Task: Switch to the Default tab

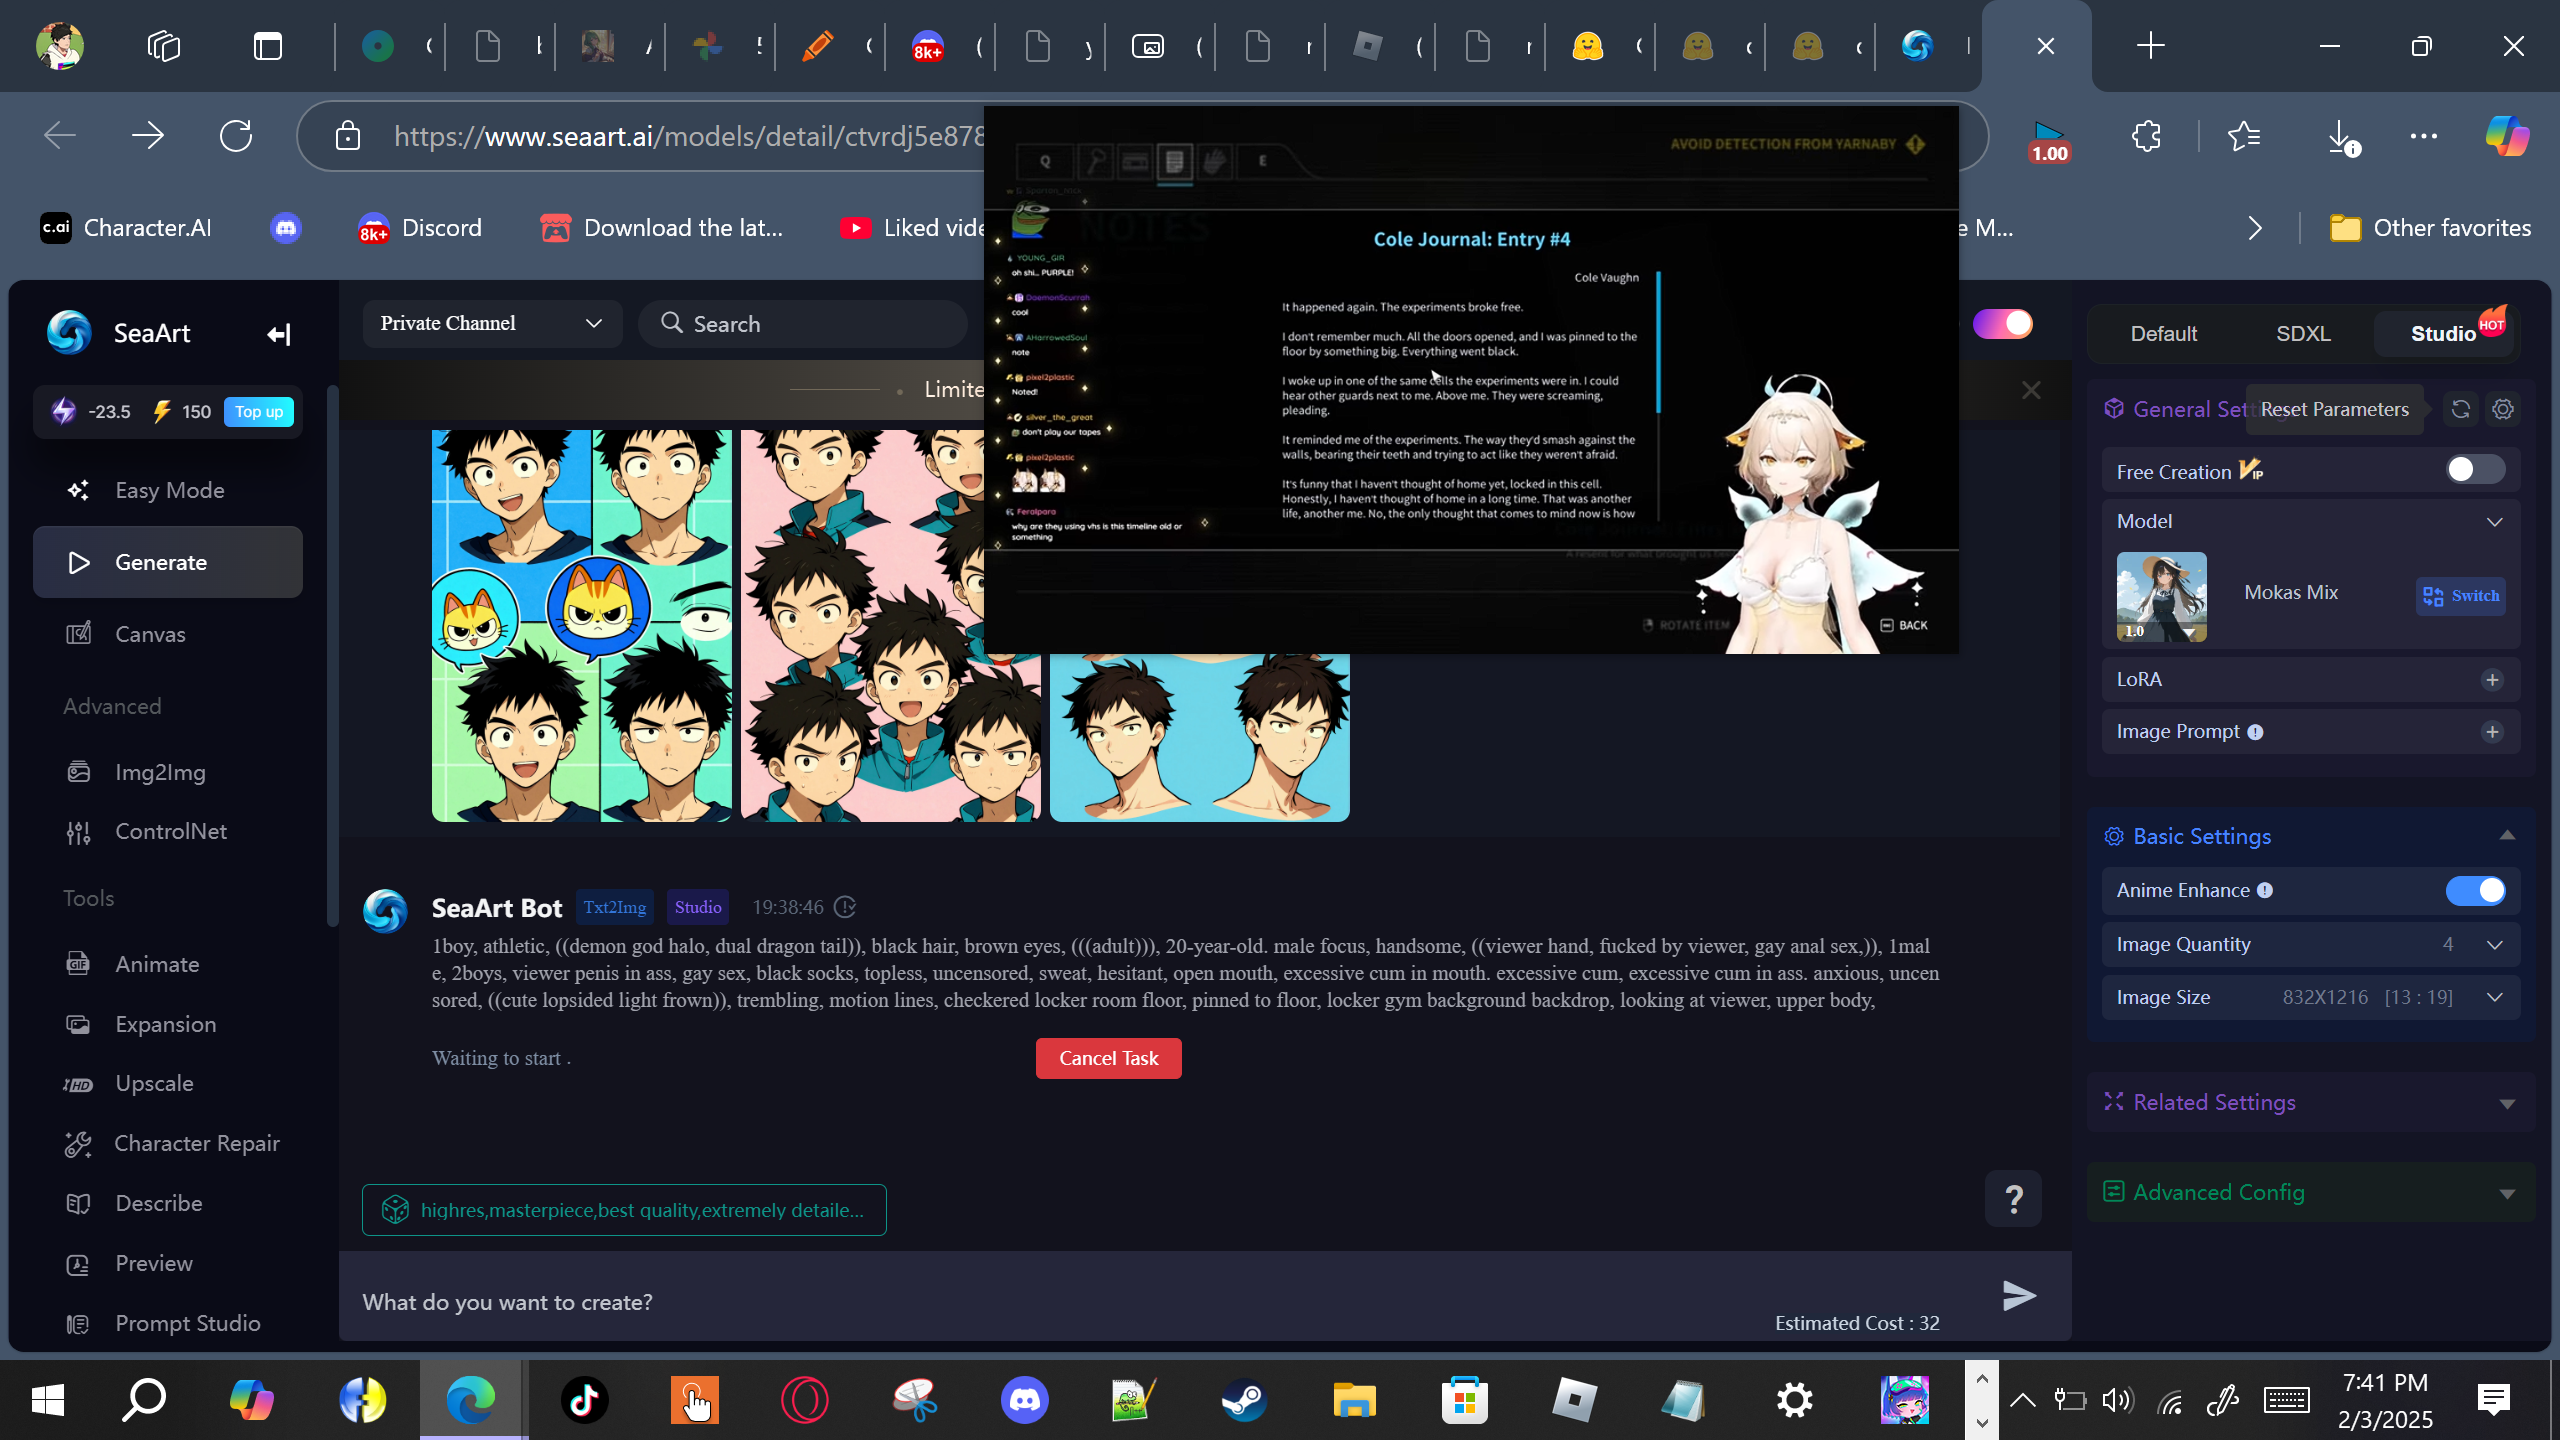Action: [x=2163, y=334]
